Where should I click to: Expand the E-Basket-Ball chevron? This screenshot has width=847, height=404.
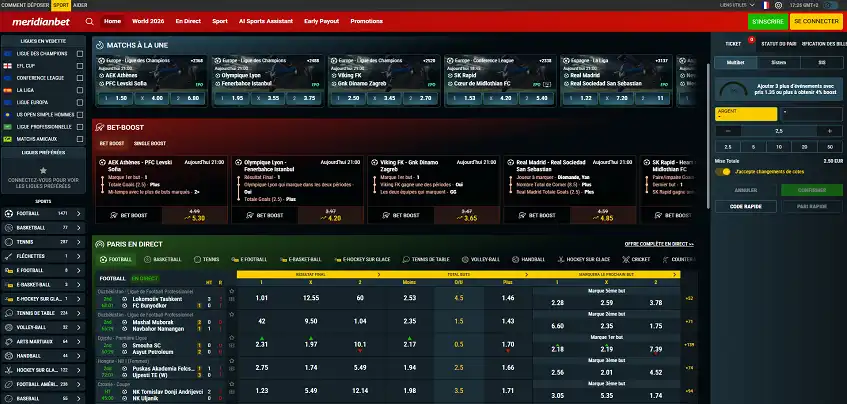78,285
